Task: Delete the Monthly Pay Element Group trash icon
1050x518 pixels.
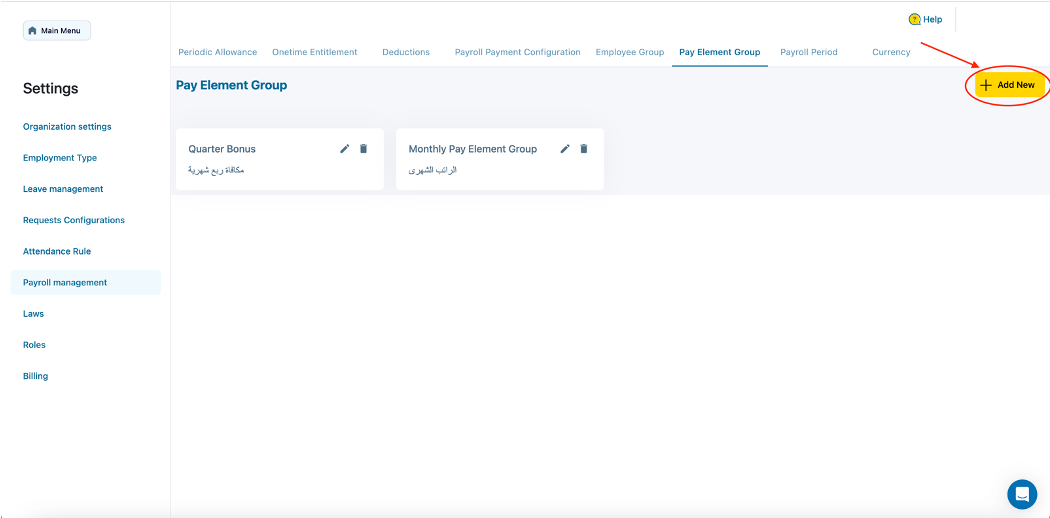Action: (x=584, y=149)
